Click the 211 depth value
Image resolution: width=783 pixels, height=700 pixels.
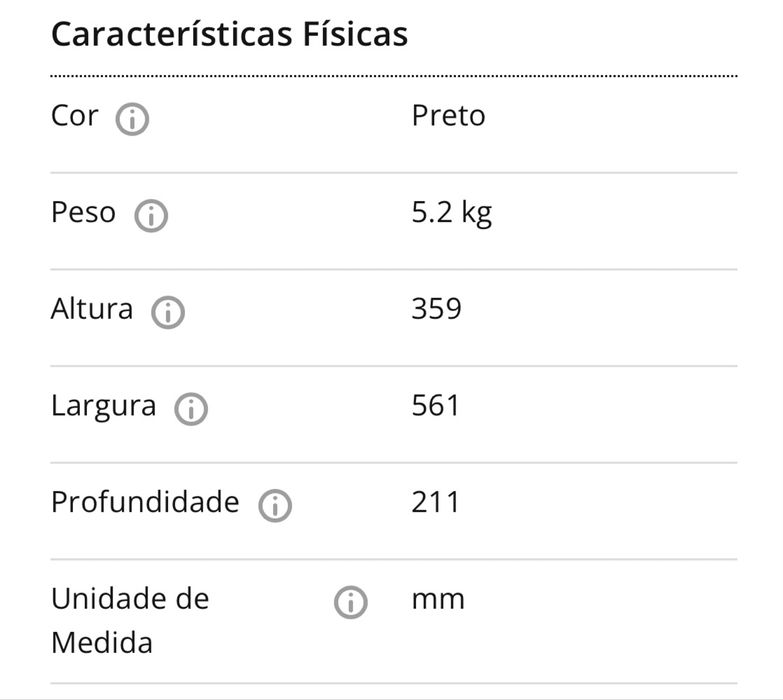436,502
